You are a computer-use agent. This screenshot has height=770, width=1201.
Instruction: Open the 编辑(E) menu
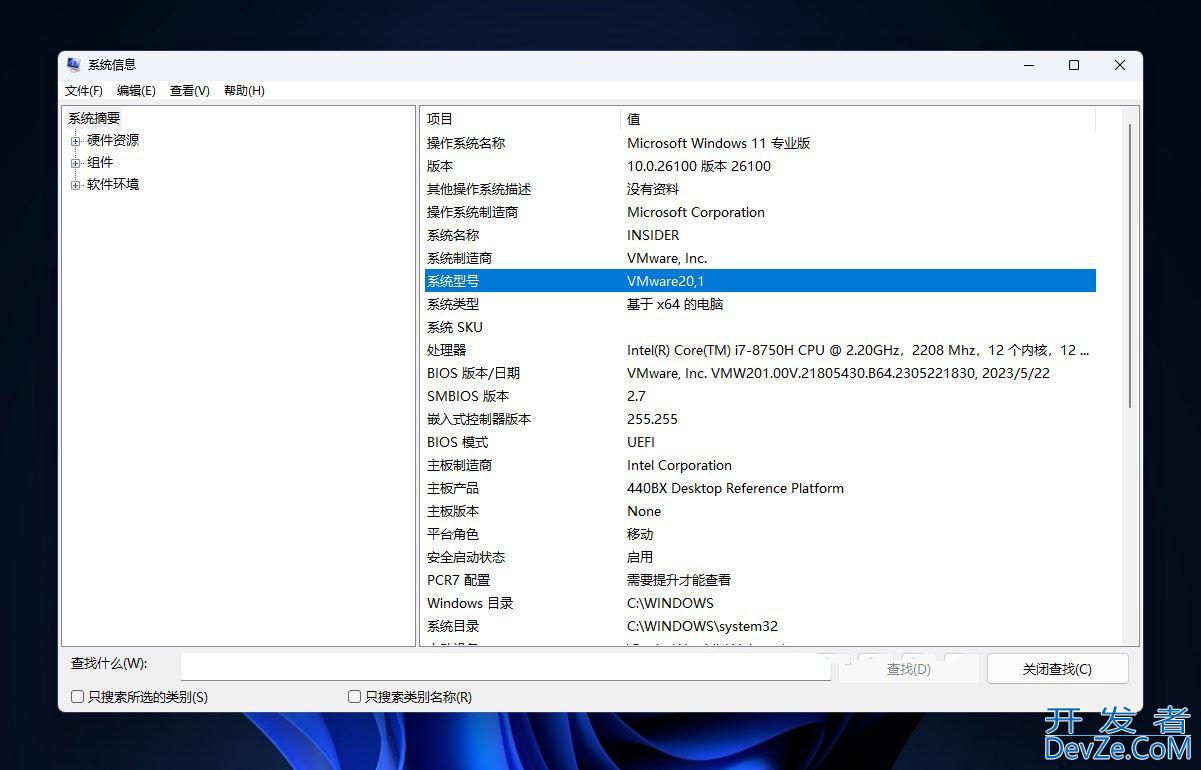click(136, 91)
